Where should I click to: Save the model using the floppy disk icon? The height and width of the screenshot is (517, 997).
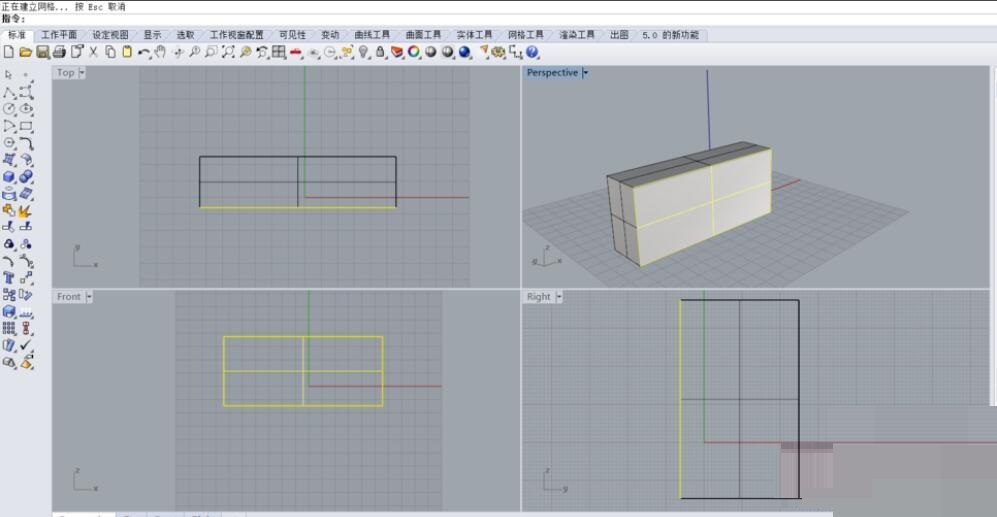pos(42,52)
